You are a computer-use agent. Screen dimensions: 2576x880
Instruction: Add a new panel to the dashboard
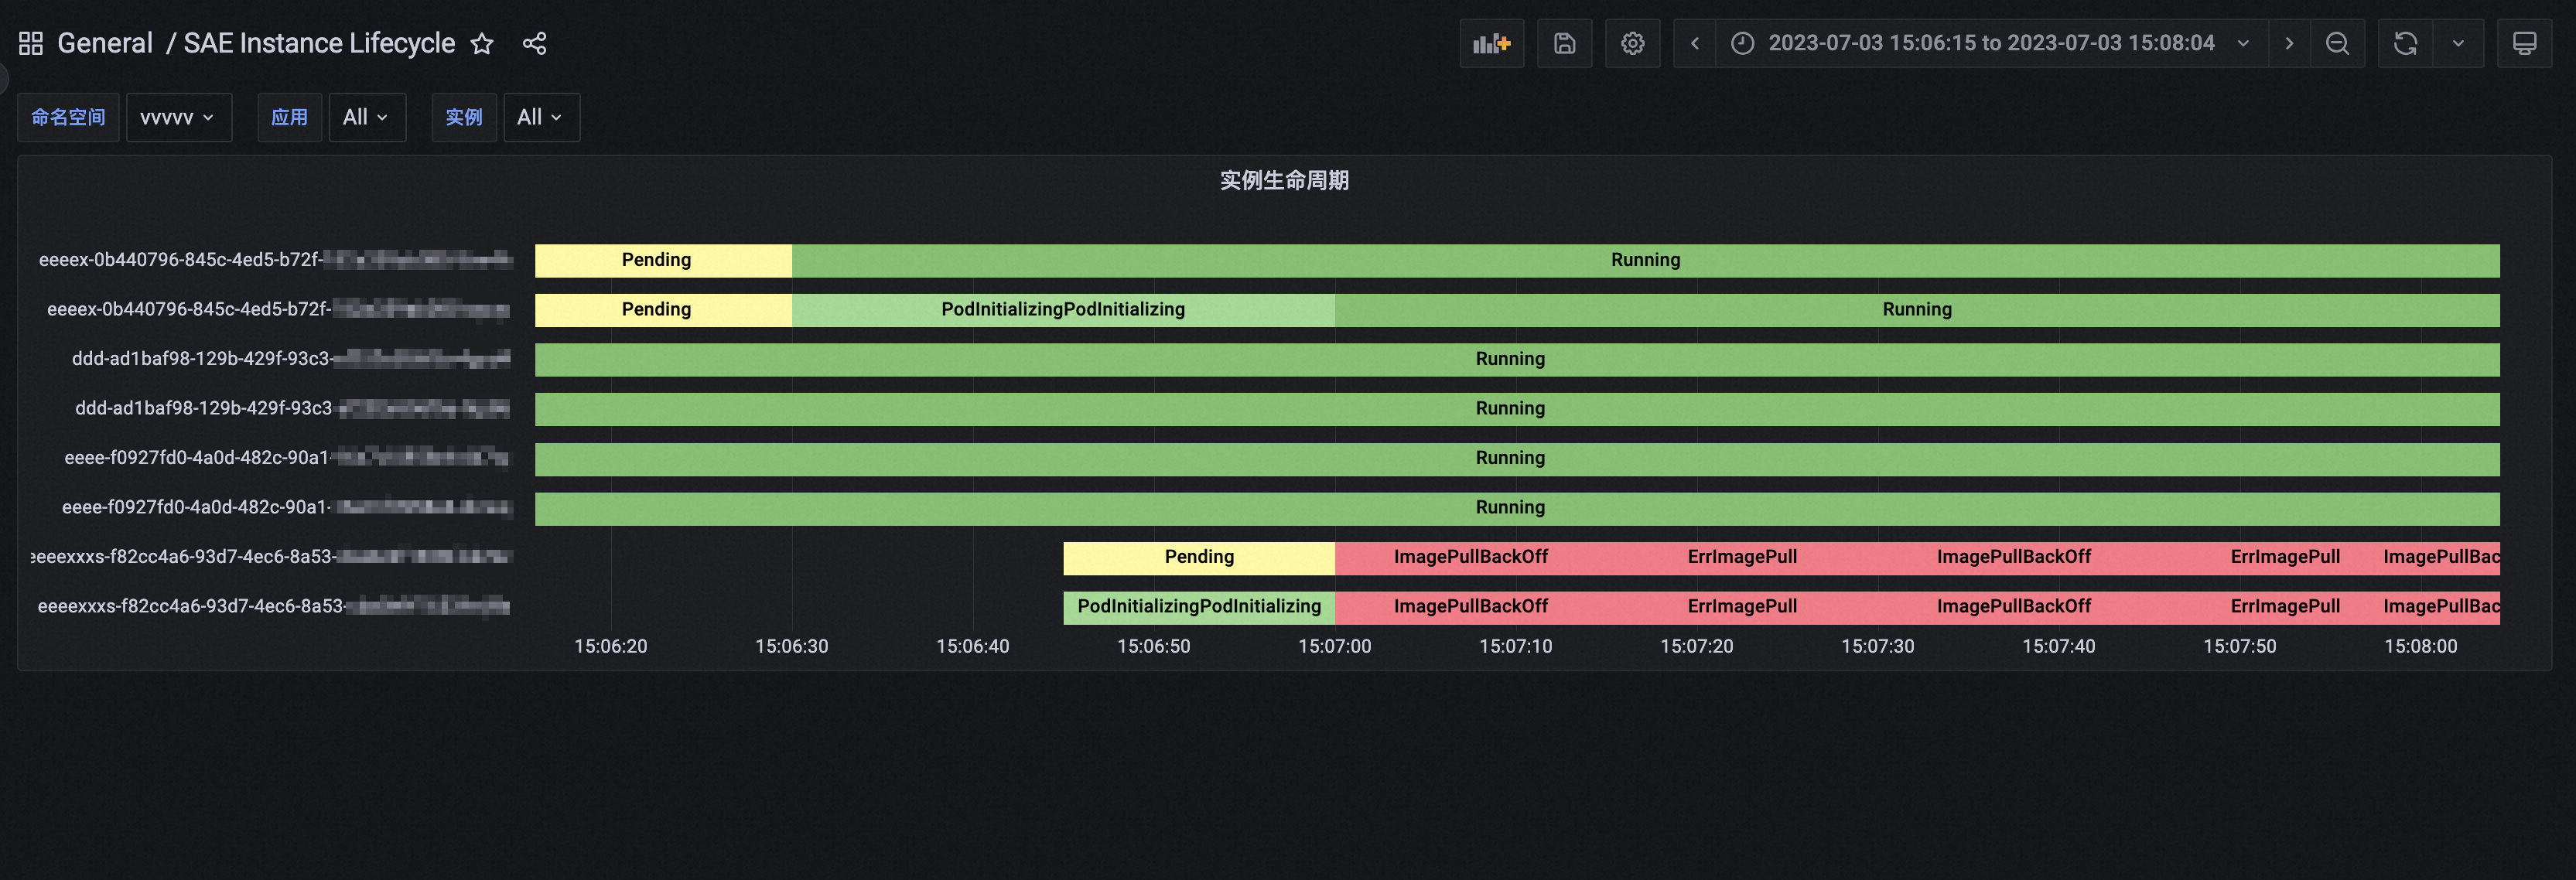click(1491, 43)
